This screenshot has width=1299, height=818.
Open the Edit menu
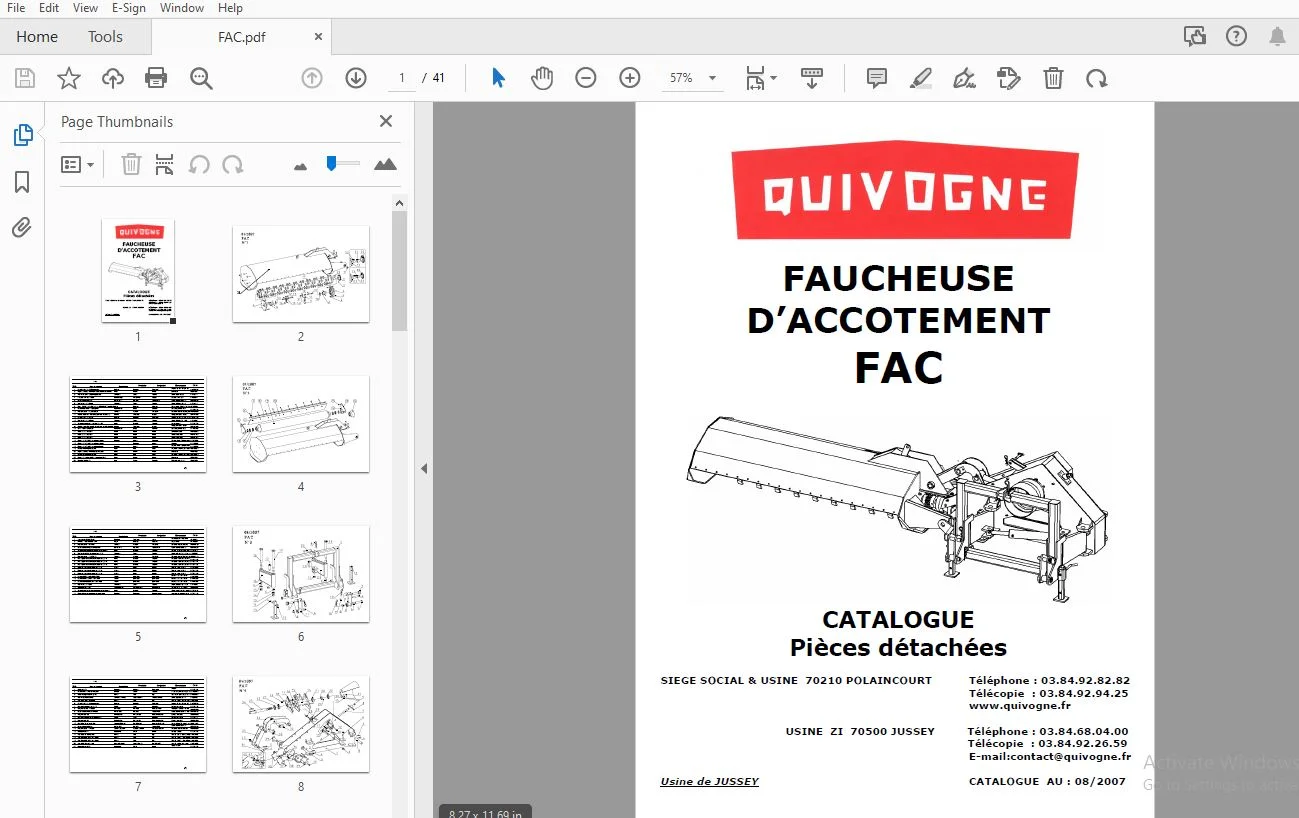click(49, 8)
